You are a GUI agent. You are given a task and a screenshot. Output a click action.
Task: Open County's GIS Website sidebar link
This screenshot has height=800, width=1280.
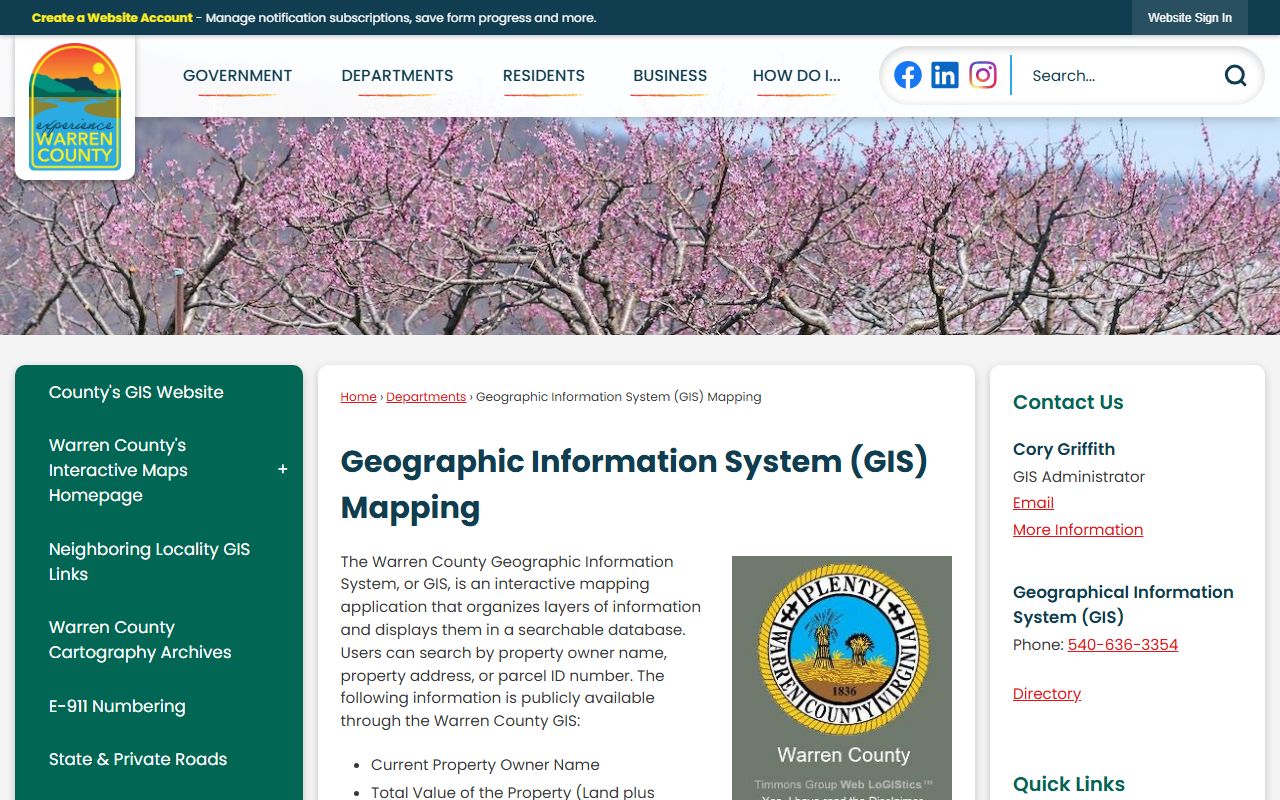point(136,392)
